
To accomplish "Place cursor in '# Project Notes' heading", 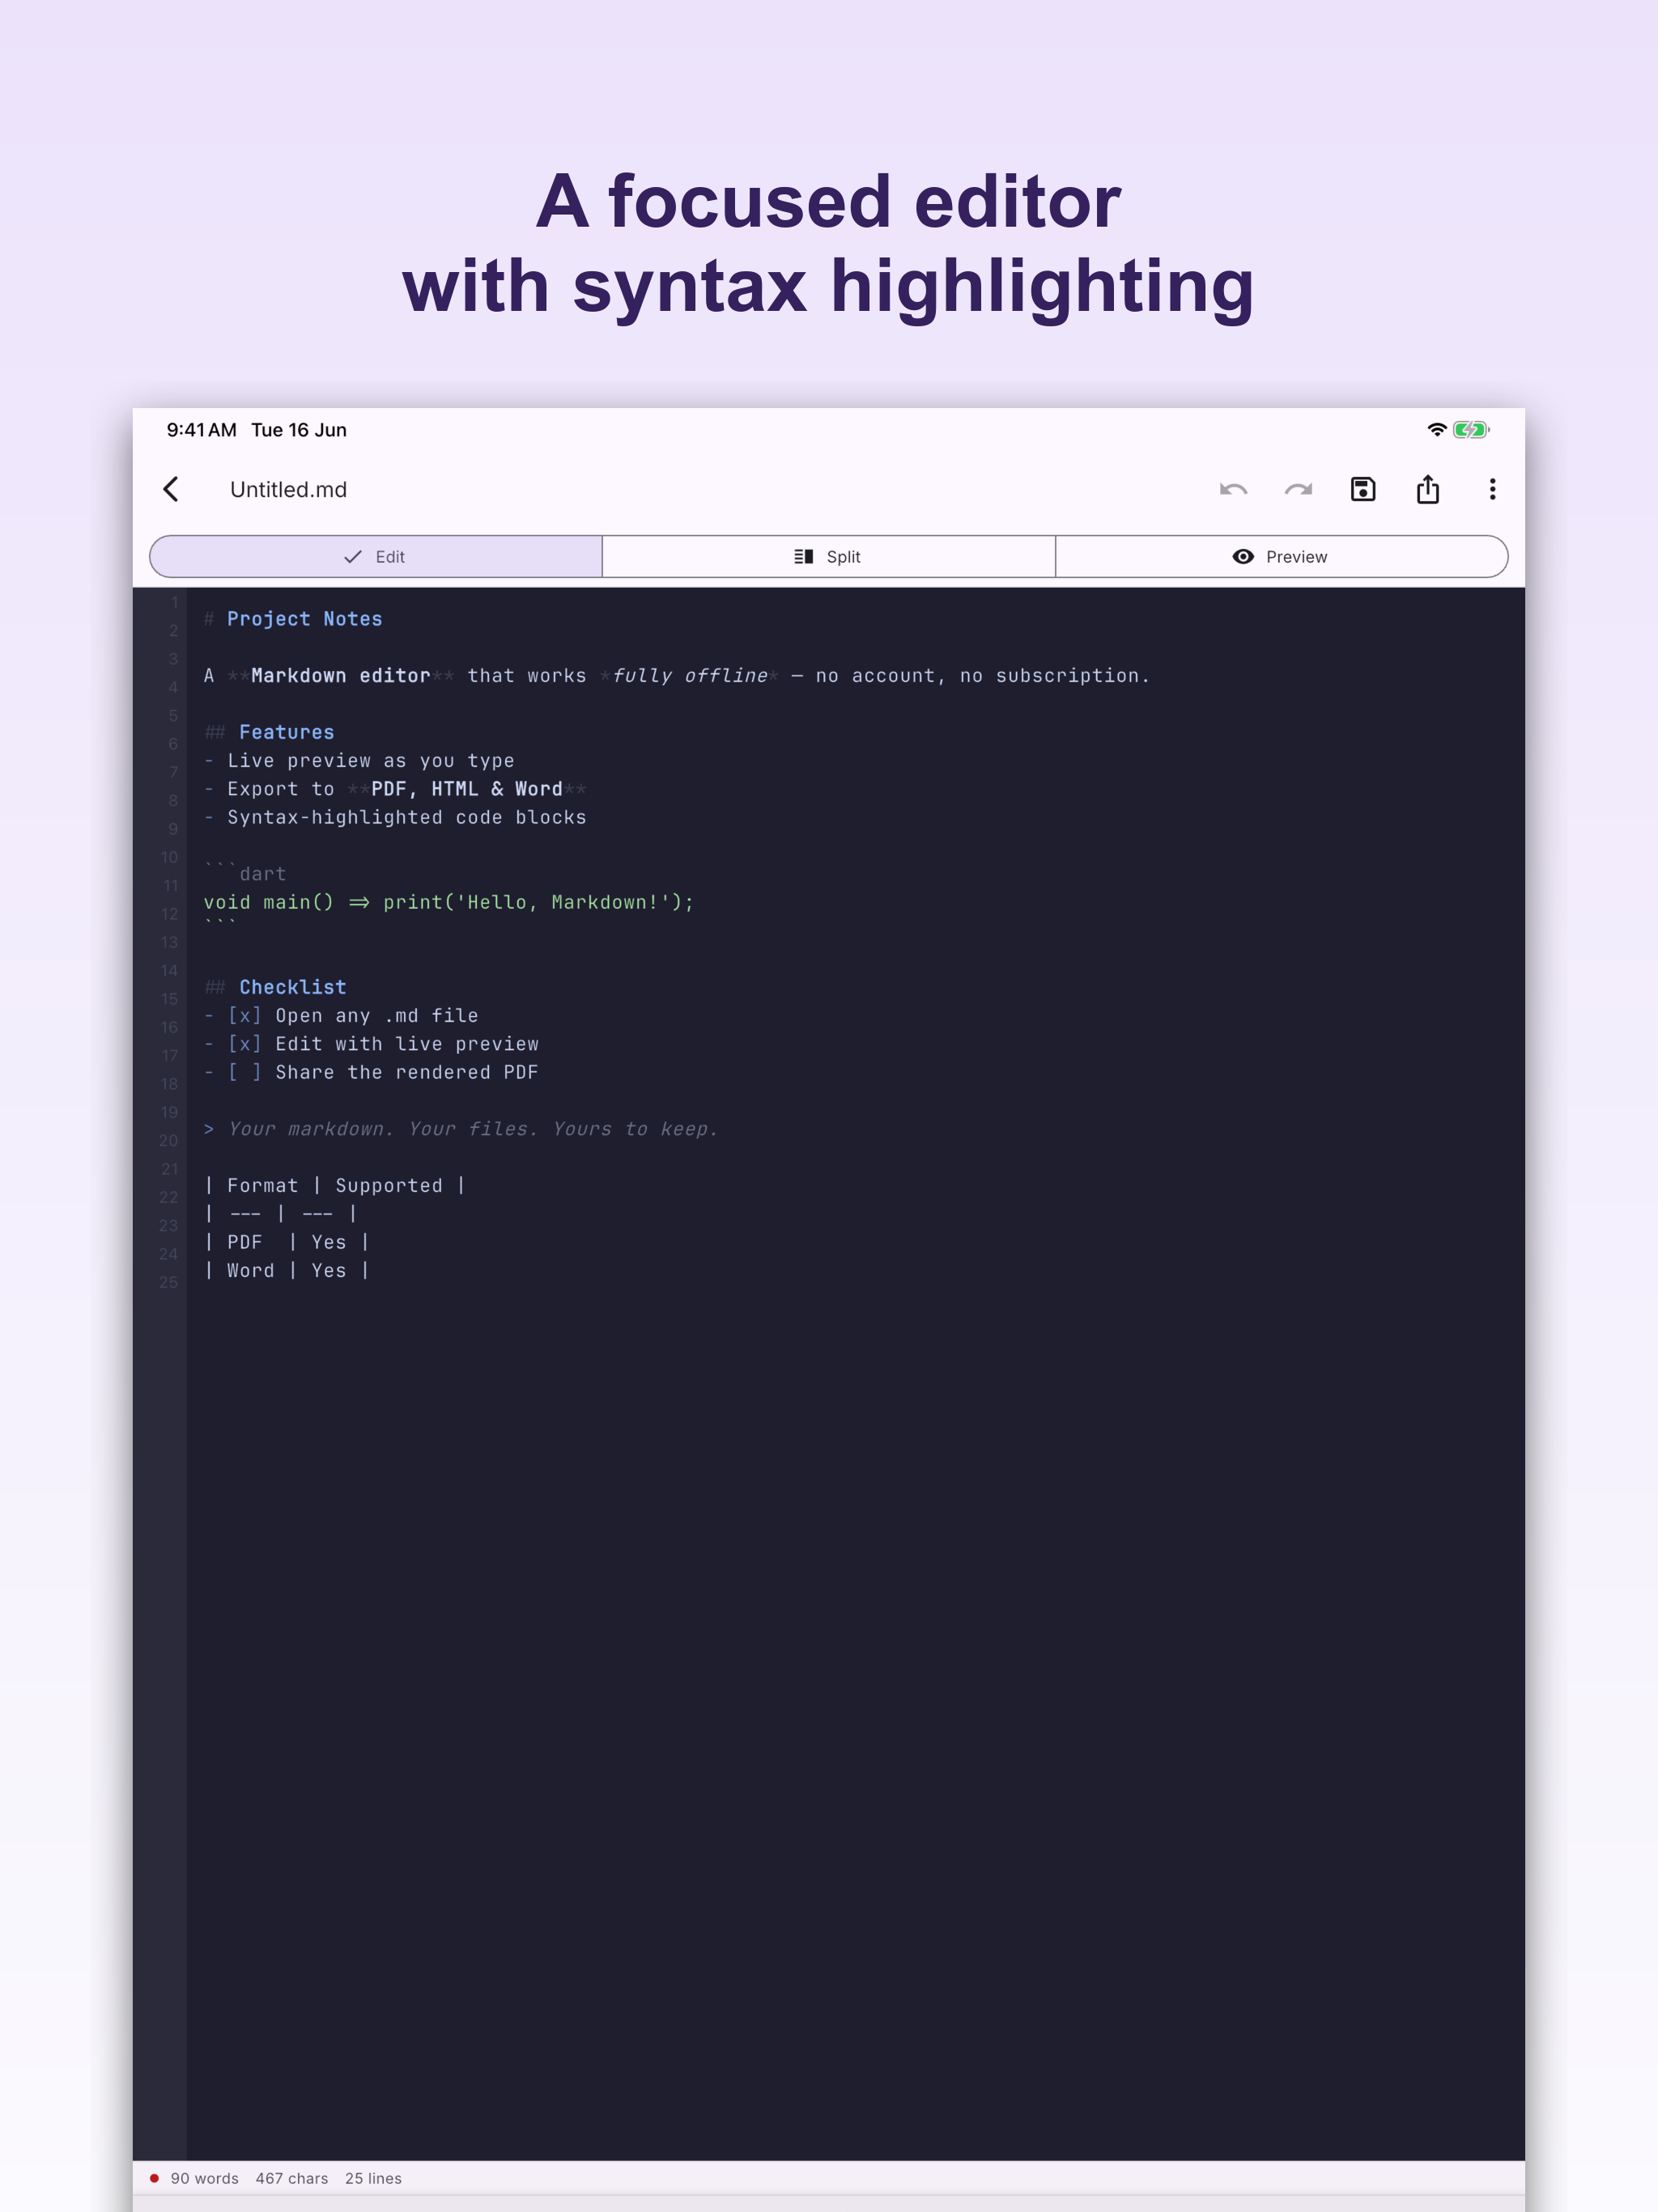I will (293, 619).
